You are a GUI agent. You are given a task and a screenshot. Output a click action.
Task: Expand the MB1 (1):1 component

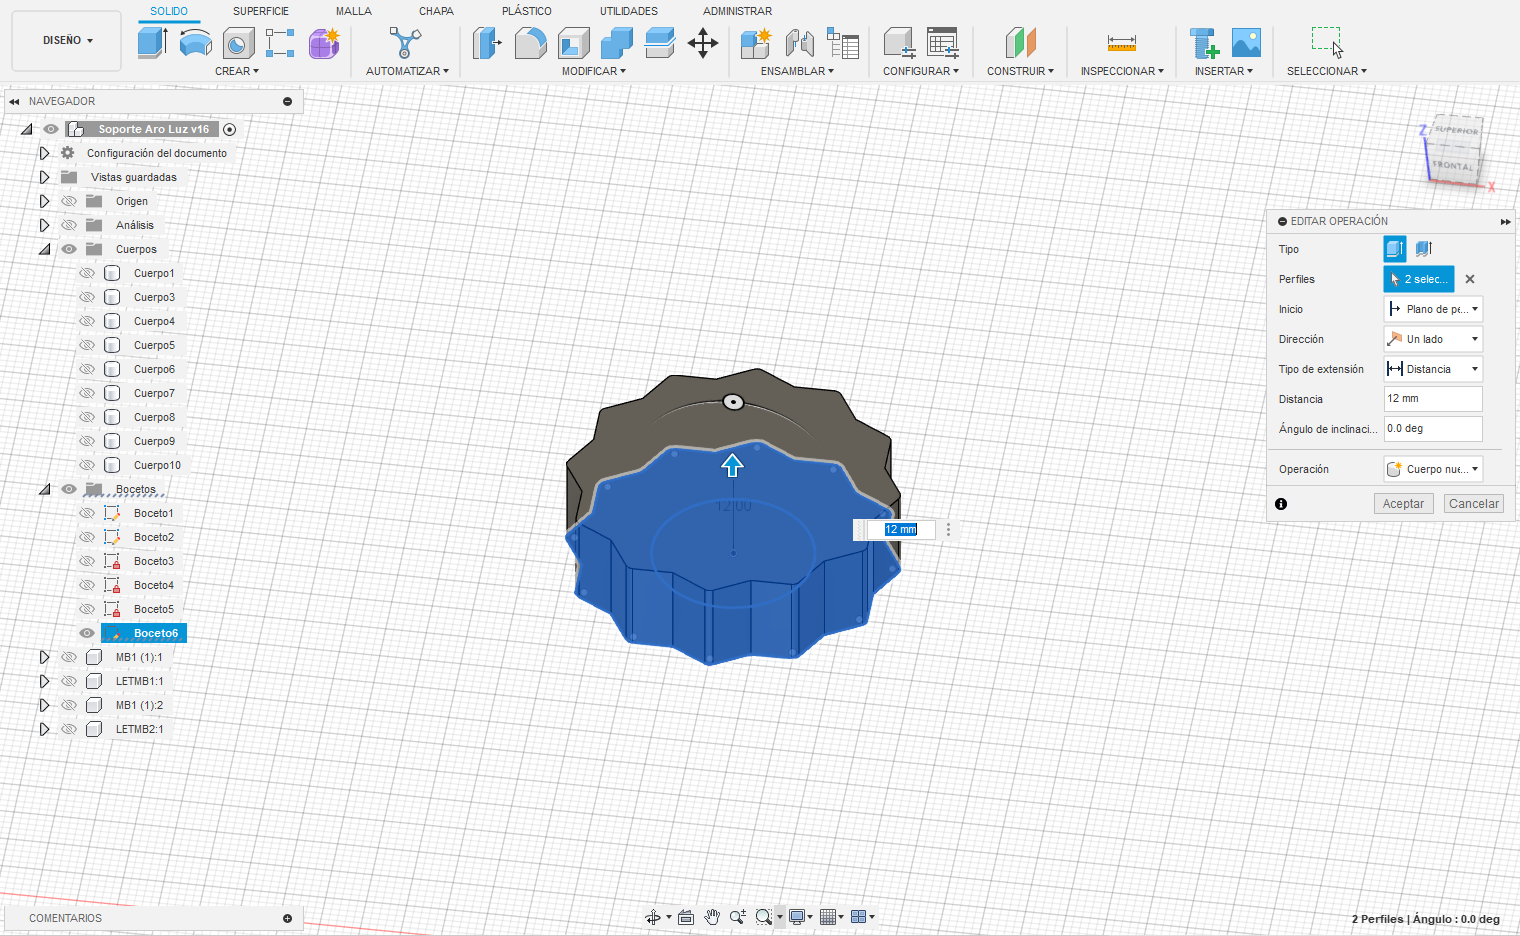44,657
